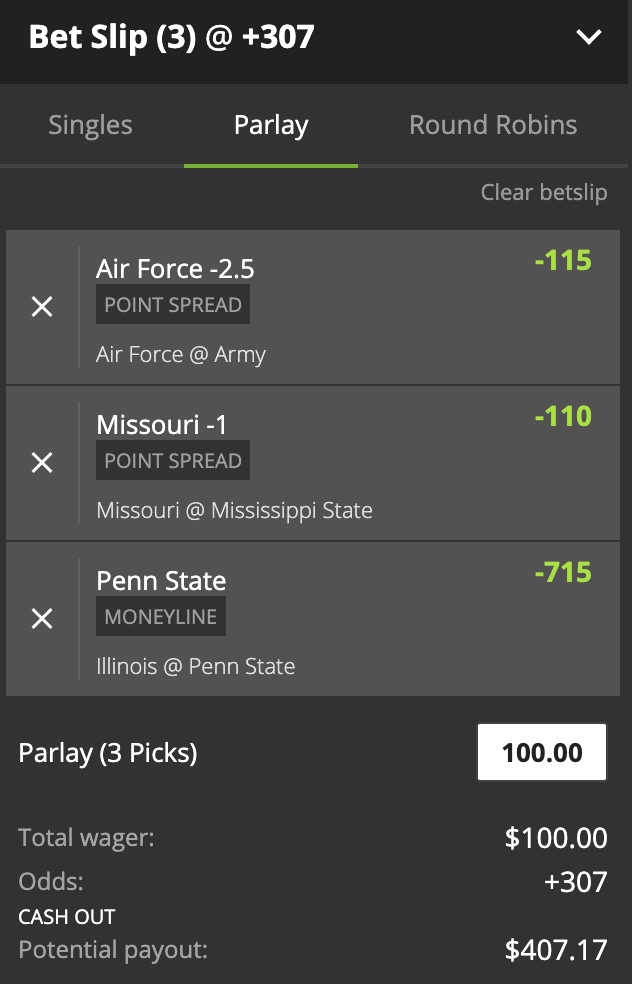Click the parlay wager amount field
Image resolution: width=632 pixels, height=984 pixels.
(x=542, y=752)
